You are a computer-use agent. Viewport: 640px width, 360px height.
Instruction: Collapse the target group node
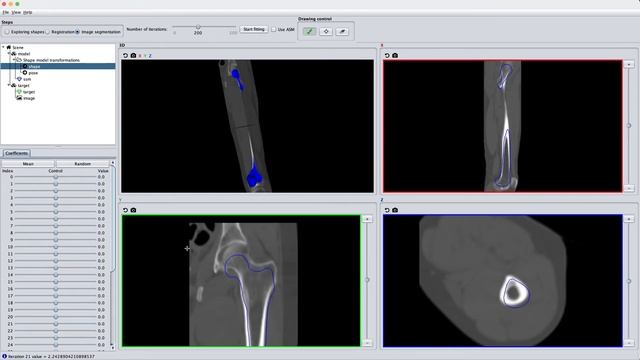coord(9,85)
